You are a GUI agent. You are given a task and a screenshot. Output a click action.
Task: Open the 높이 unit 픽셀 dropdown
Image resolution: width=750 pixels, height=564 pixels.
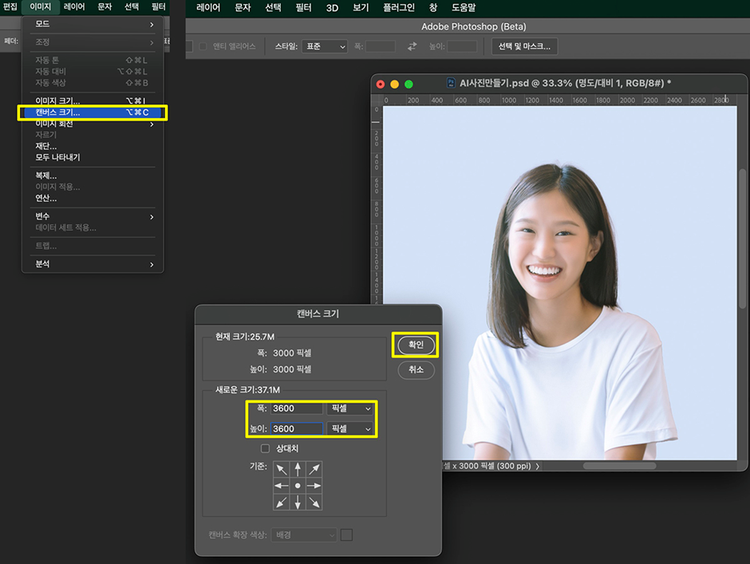point(351,428)
